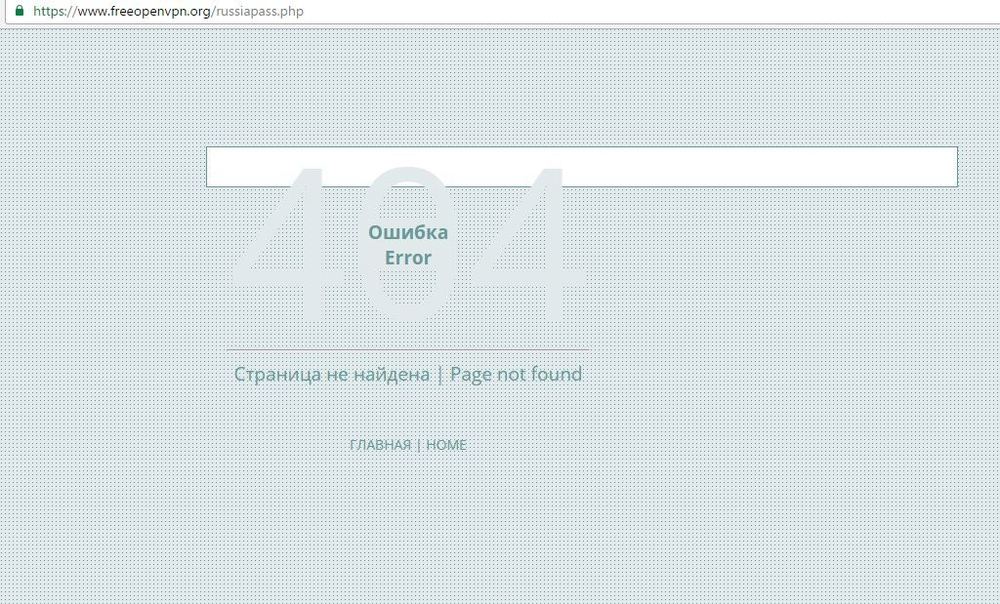Click the empty white box above 404
The image size is (1000, 604).
(x=582, y=166)
